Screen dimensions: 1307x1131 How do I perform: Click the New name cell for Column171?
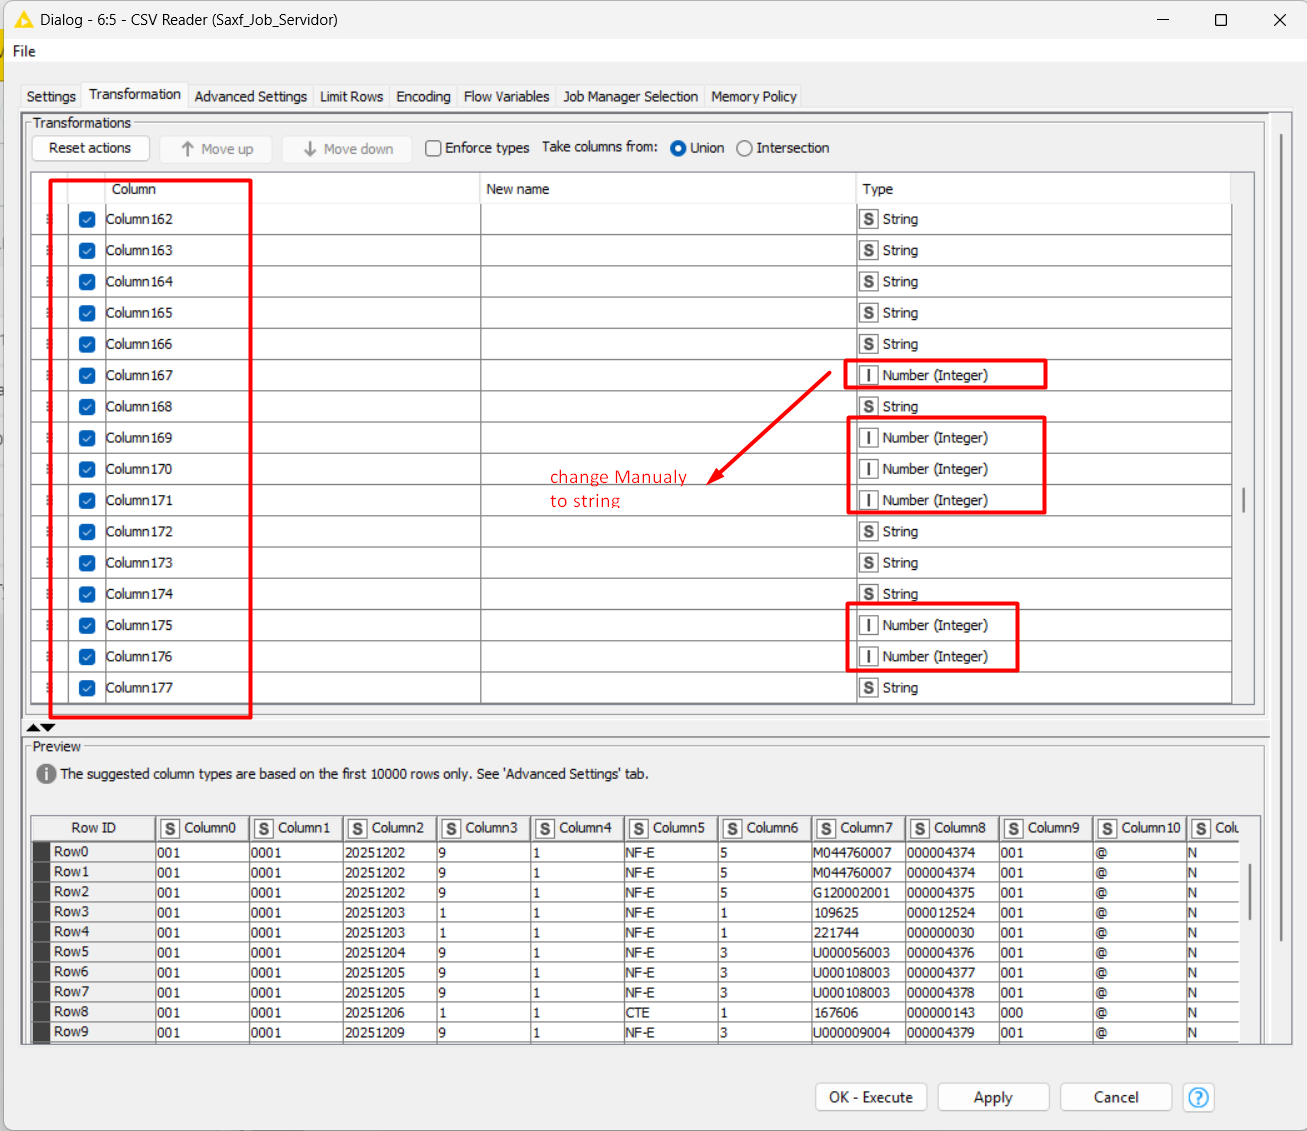coord(667,500)
